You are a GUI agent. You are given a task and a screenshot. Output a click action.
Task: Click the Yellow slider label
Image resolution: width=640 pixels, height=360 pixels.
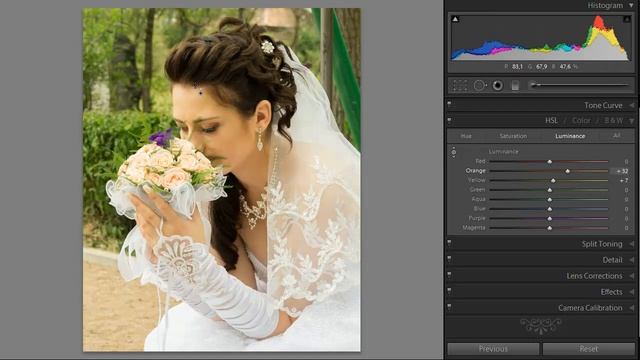click(476, 180)
